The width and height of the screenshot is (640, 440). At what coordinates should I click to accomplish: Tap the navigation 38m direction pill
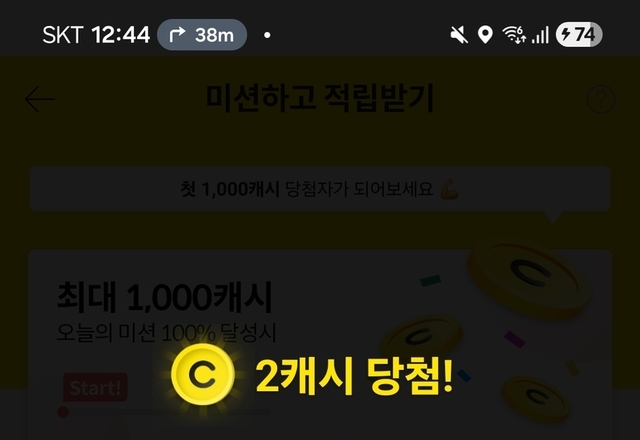[x=202, y=35]
